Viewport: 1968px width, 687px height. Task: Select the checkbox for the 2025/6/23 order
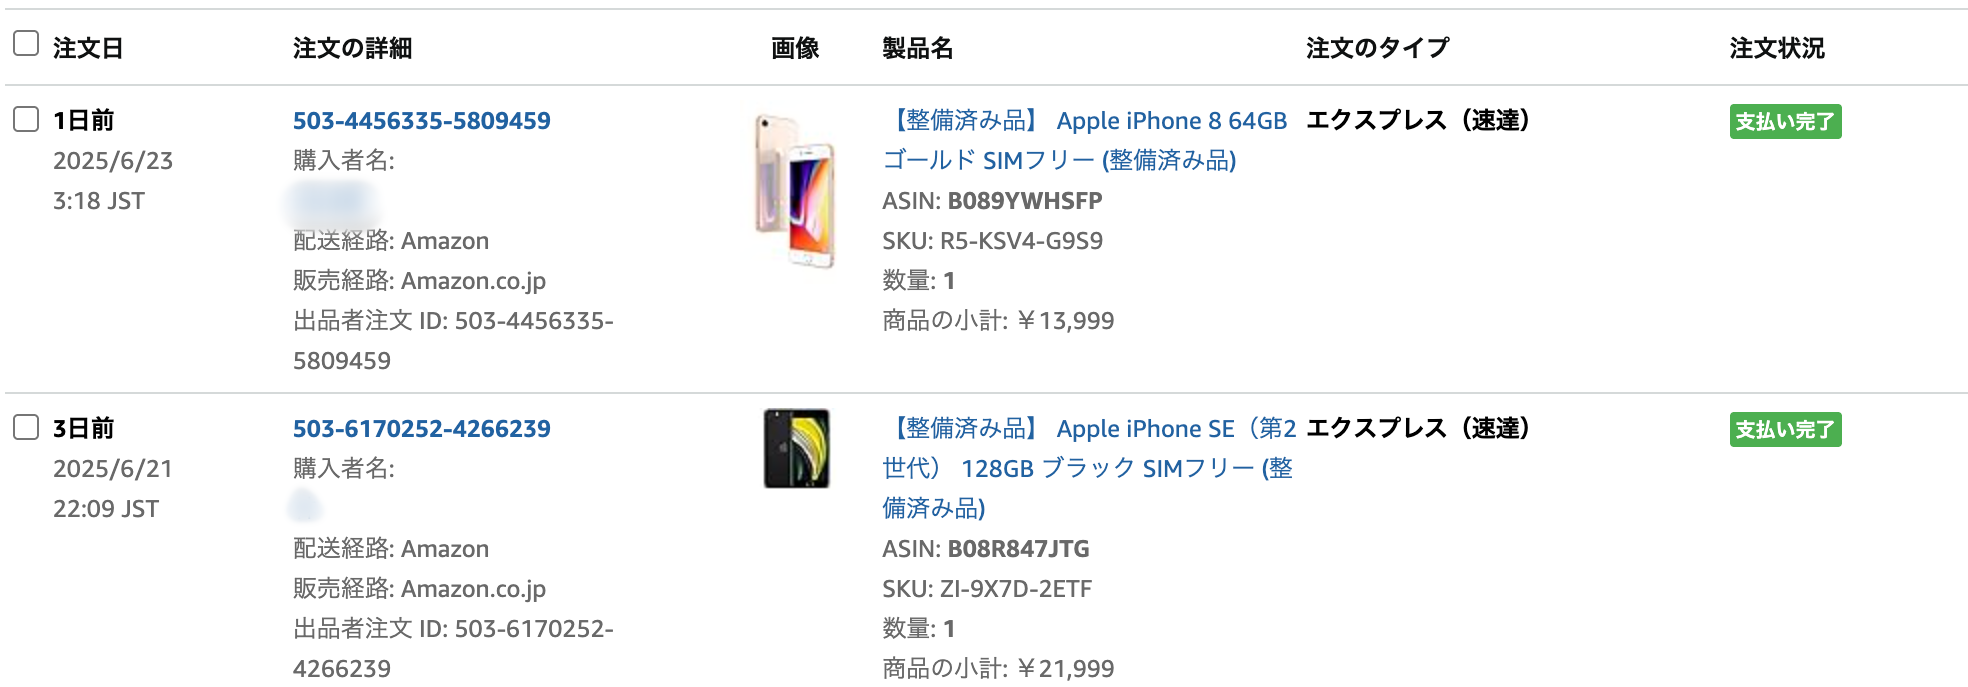point(26,119)
